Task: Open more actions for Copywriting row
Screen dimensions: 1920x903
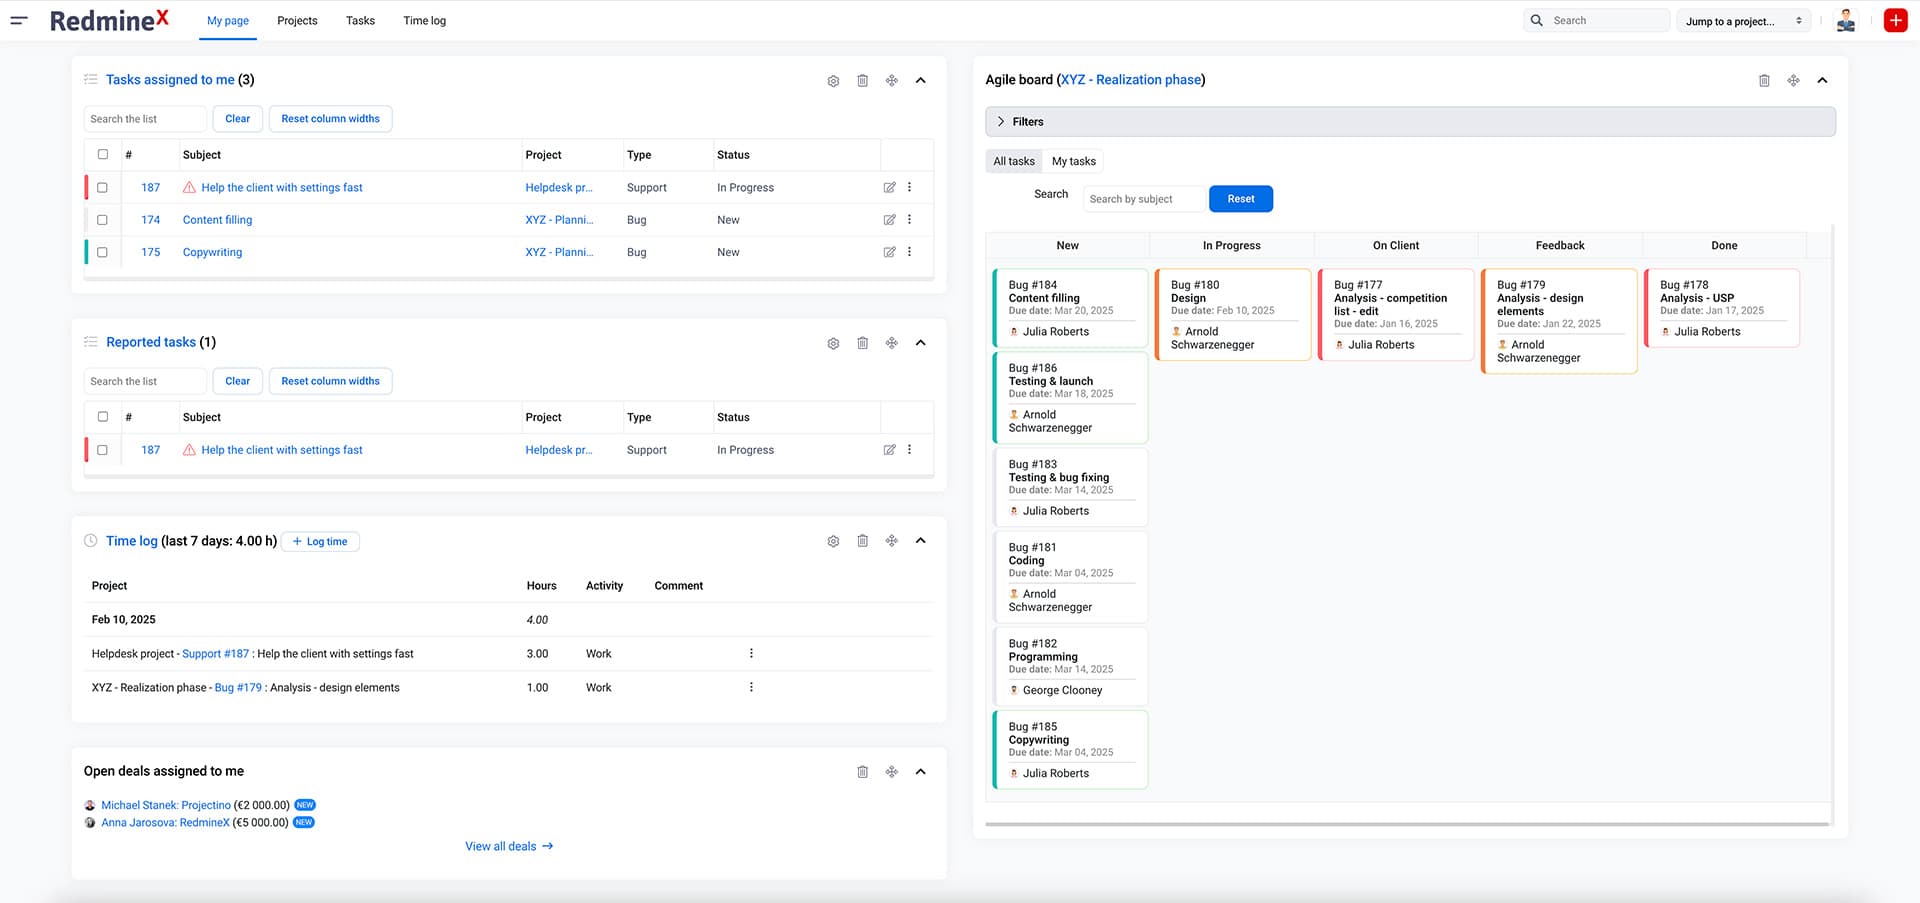Action: coord(909,252)
